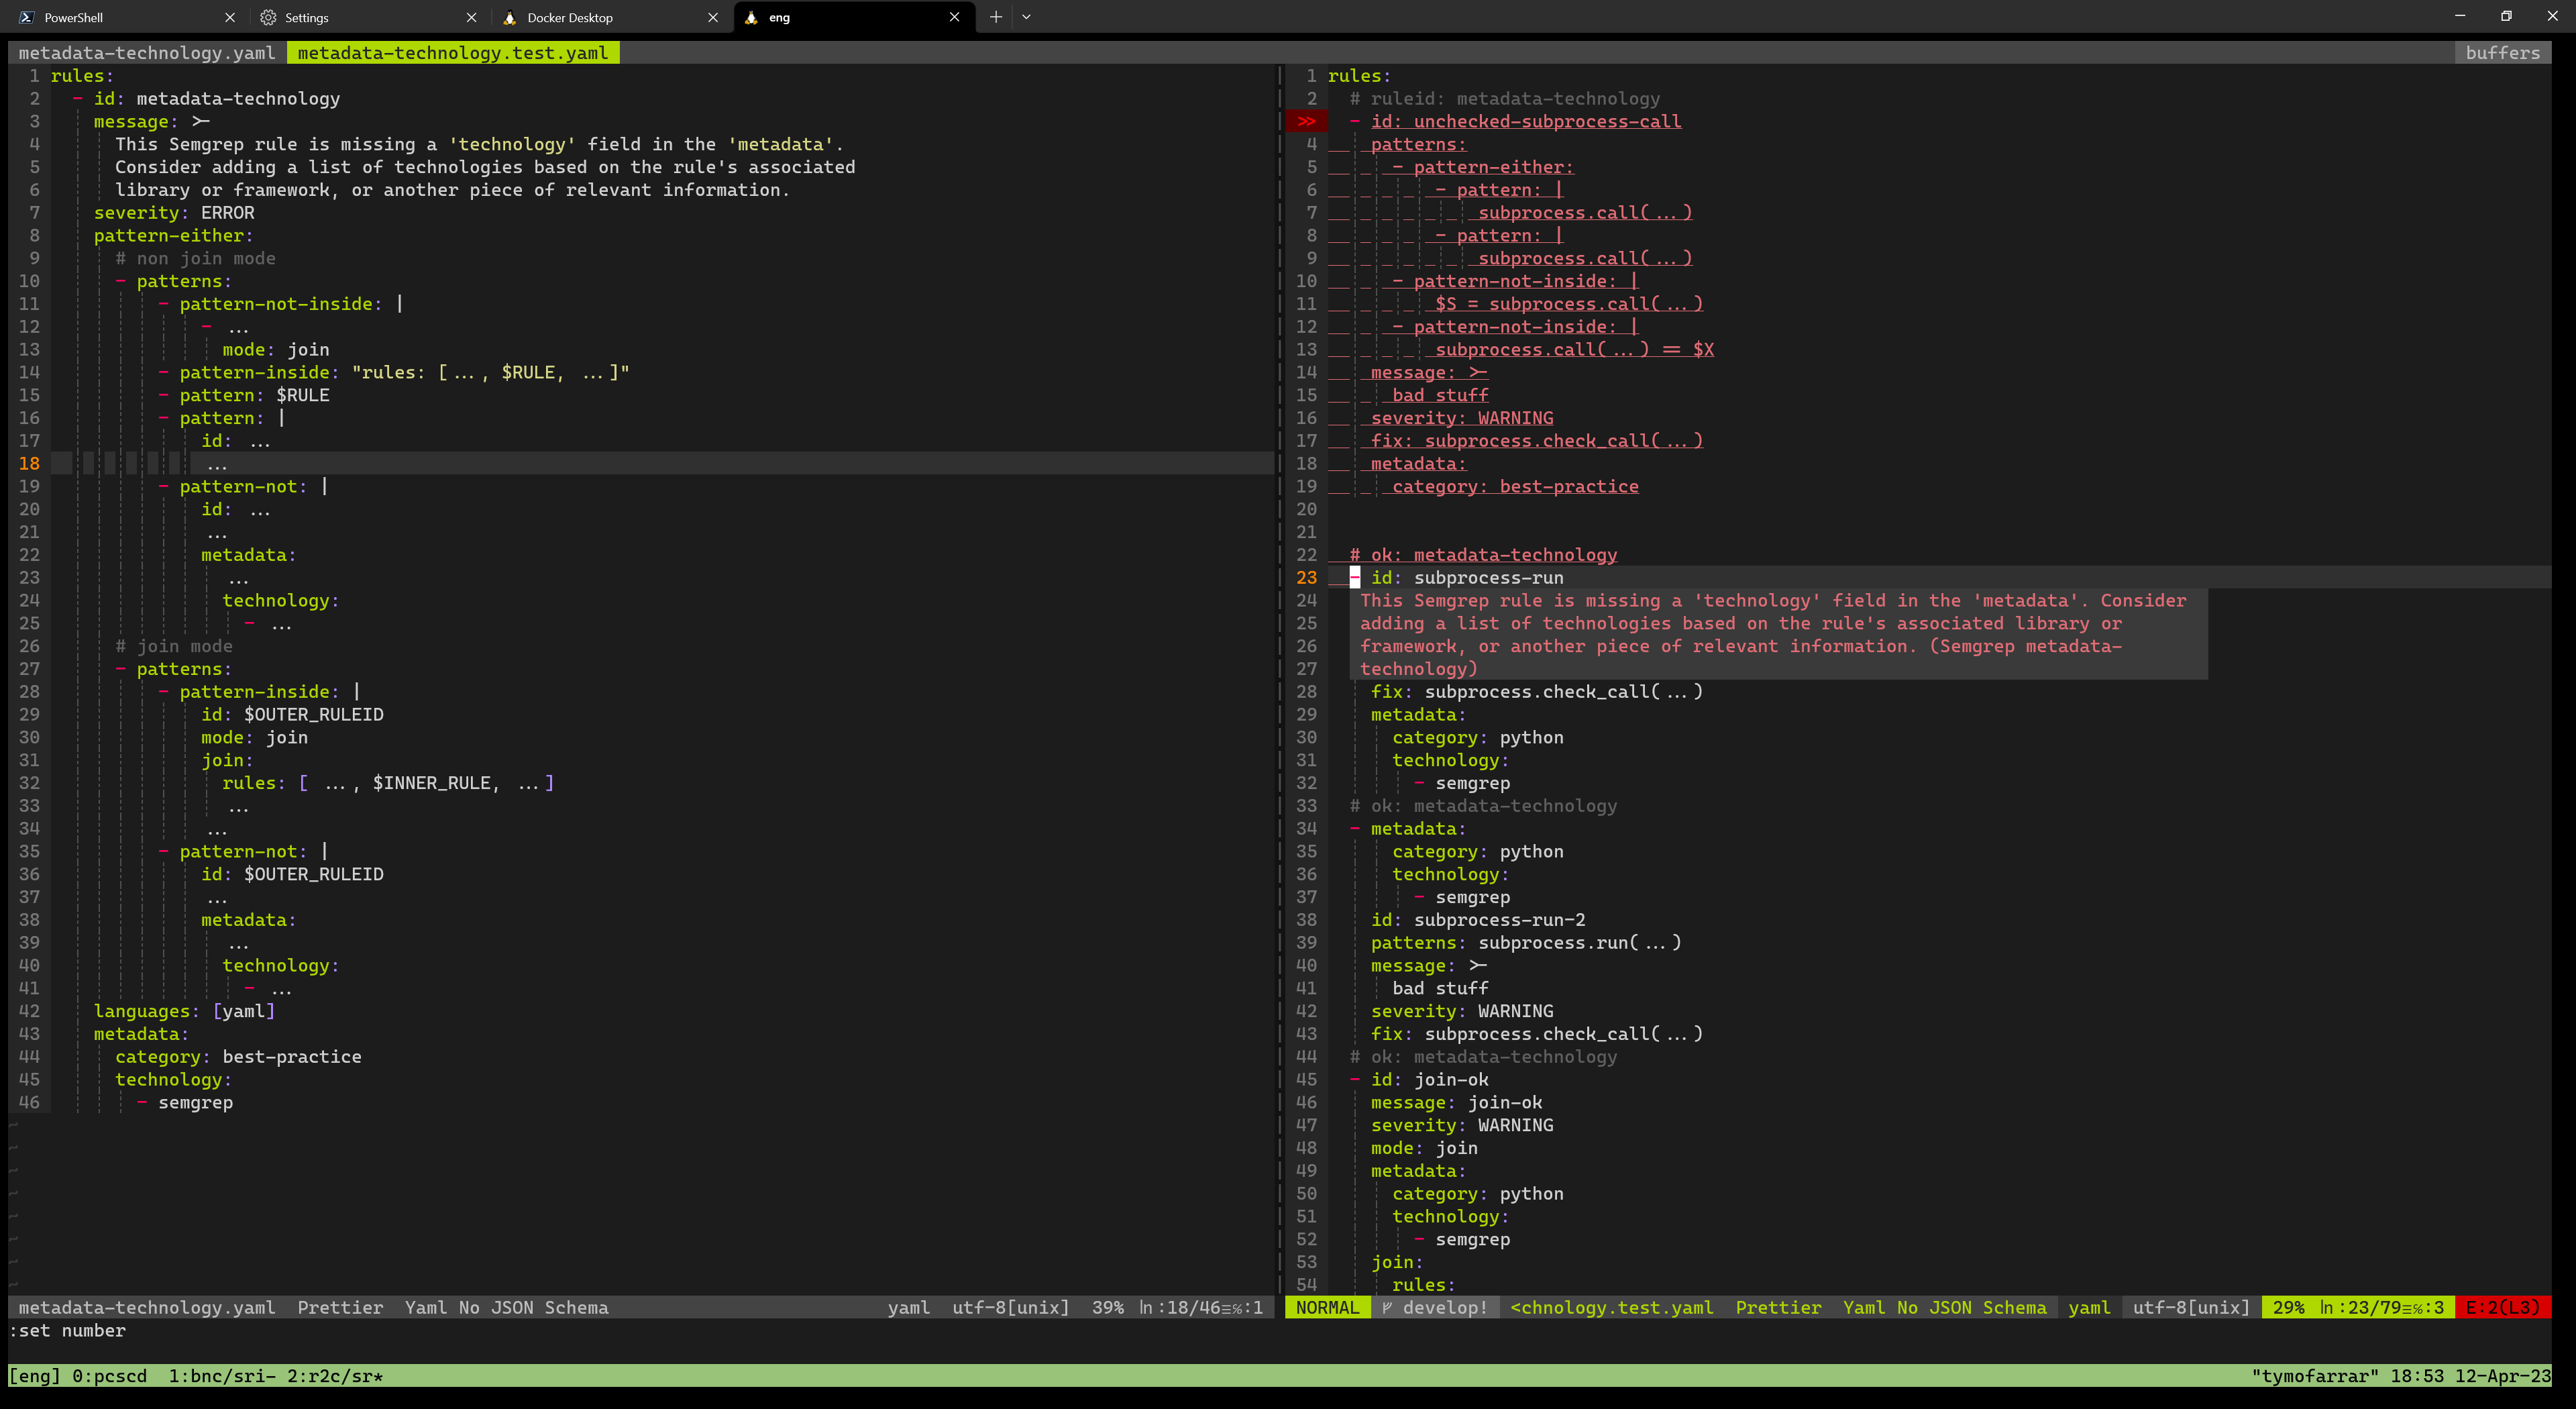Click the Linux penguin icon on Docker Desktop tab
Screen dimensions: 2576x1409
509,17
